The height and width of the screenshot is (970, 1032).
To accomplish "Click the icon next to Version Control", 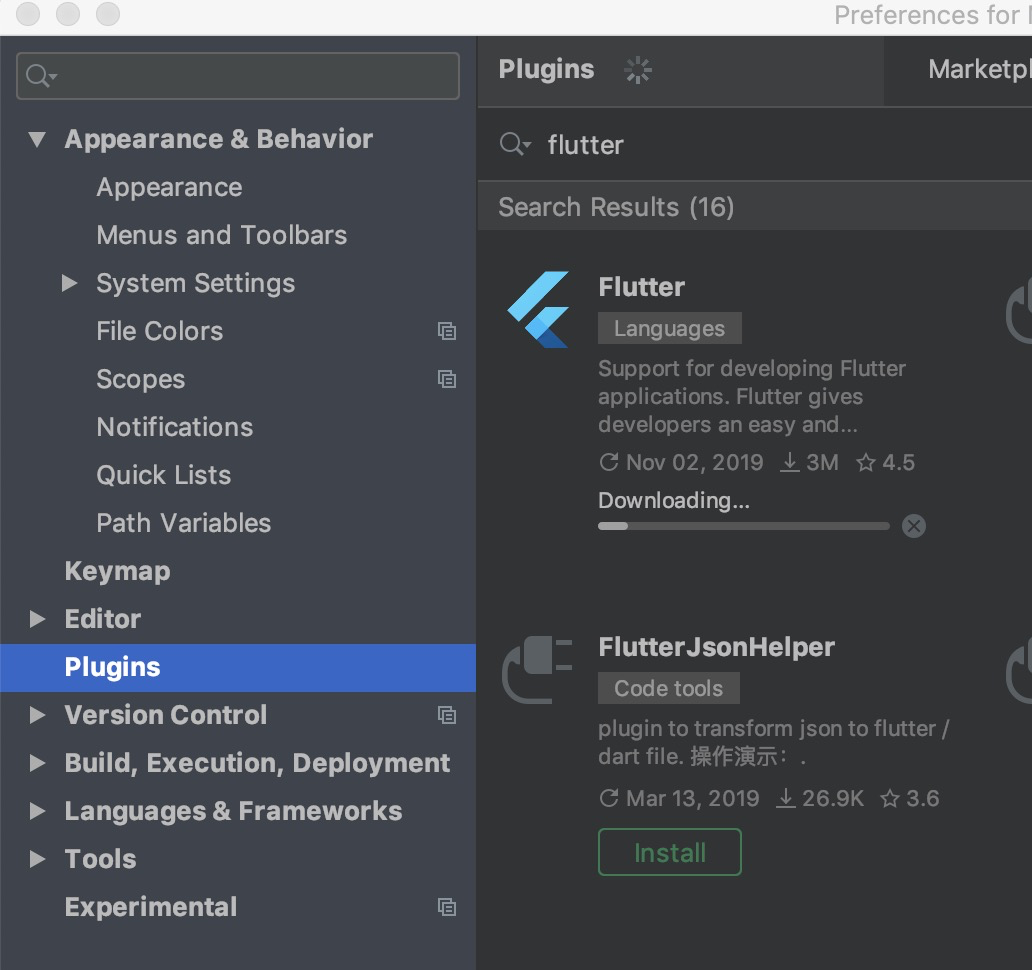I will [447, 715].
